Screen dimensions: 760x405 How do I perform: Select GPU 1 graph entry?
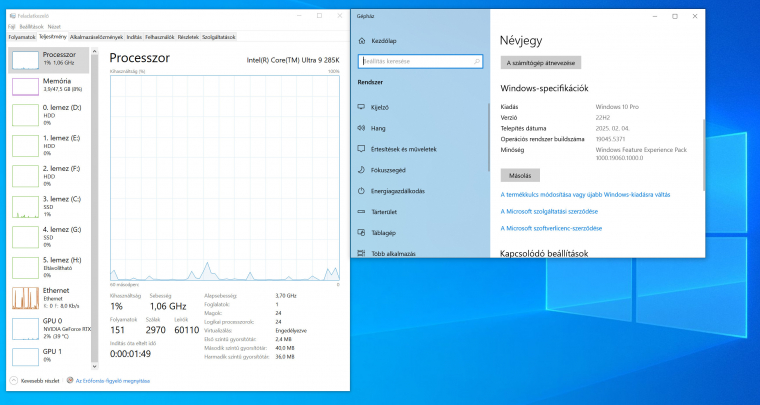(x=25, y=357)
